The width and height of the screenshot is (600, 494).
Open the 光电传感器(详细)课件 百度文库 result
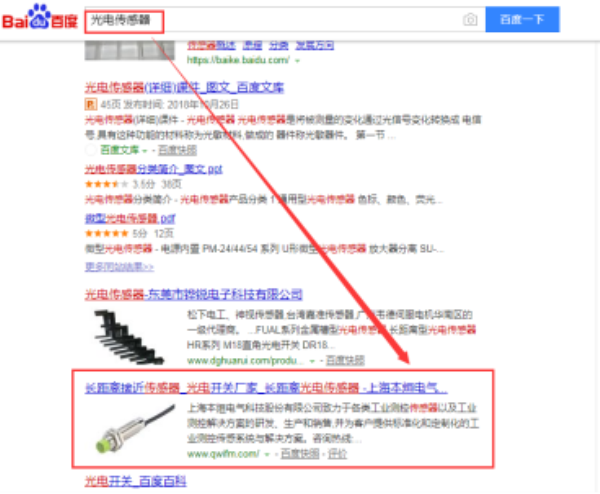(184, 88)
